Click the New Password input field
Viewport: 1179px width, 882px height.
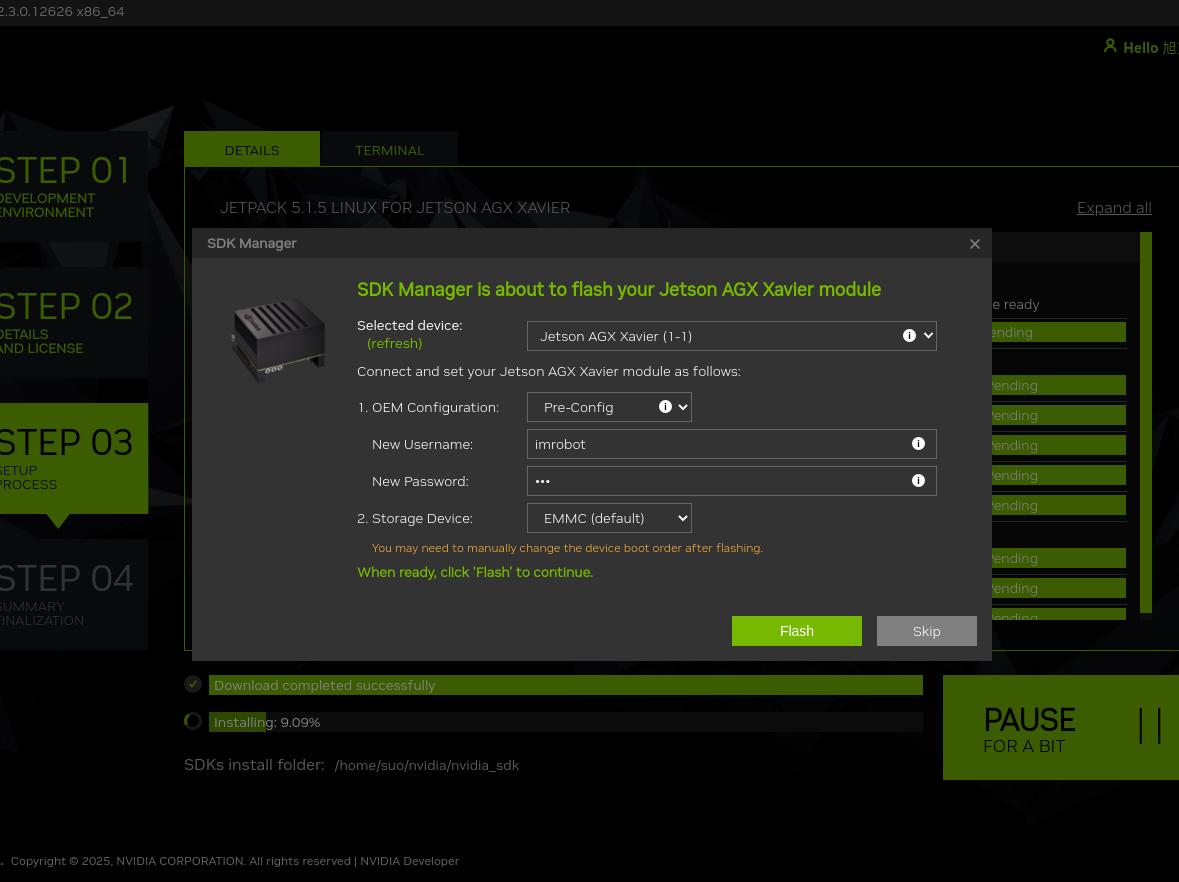(731, 481)
